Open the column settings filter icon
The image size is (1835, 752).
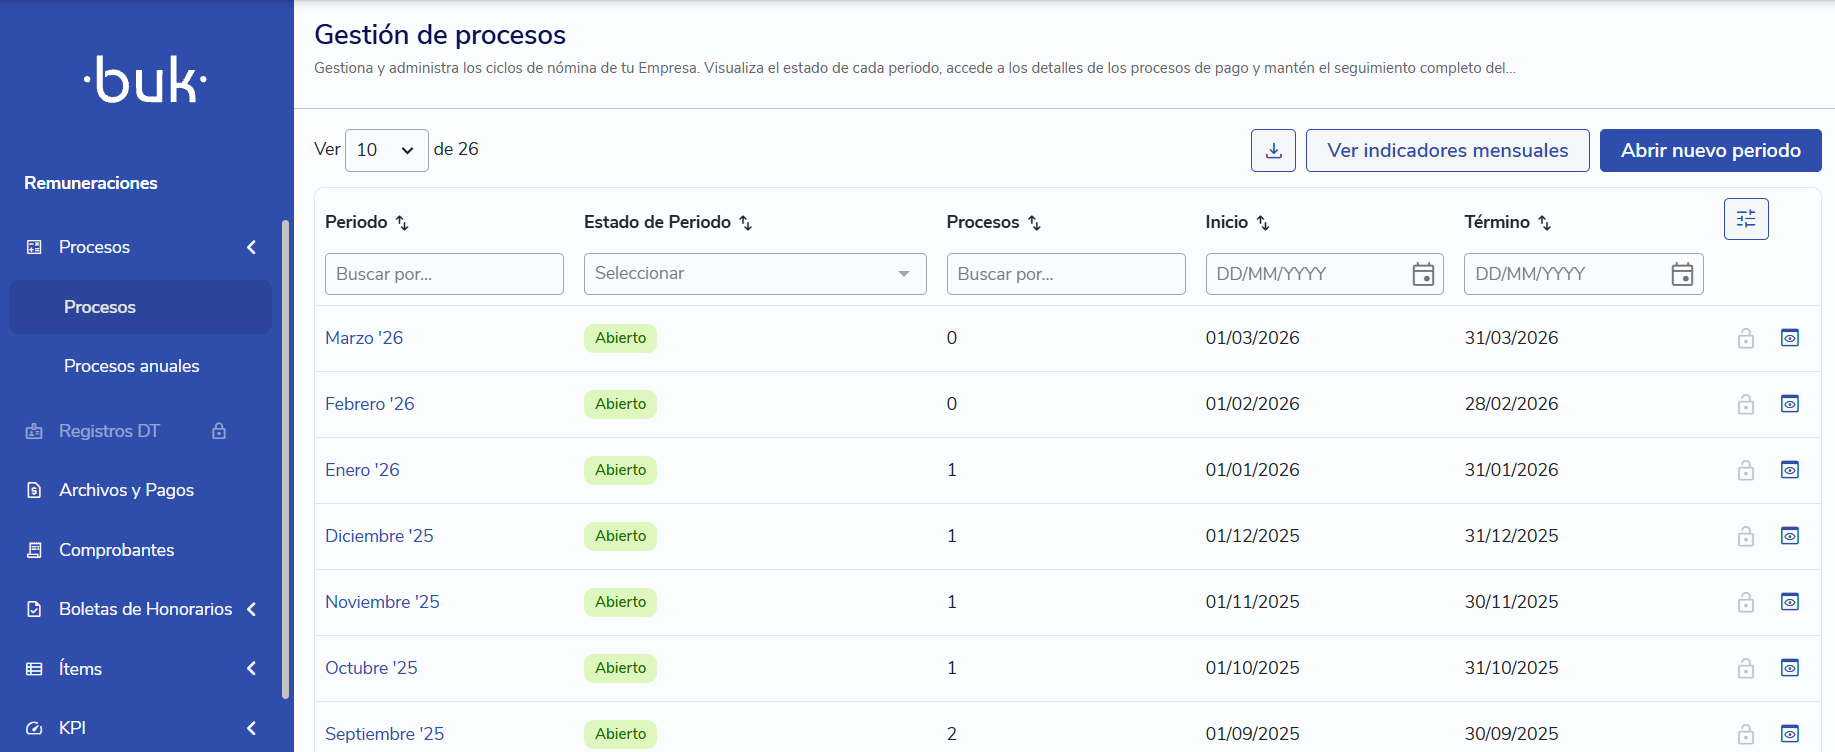click(1746, 219)
